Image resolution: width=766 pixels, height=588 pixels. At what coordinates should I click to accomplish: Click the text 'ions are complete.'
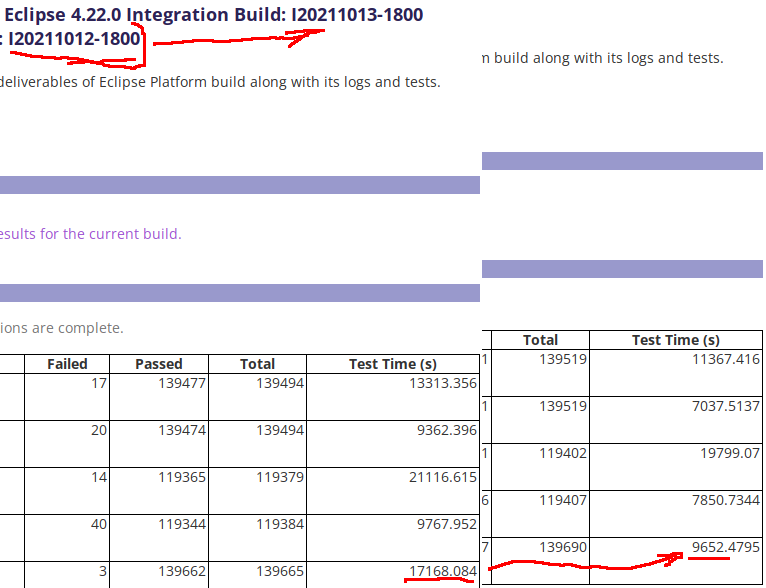click(62, 328)
